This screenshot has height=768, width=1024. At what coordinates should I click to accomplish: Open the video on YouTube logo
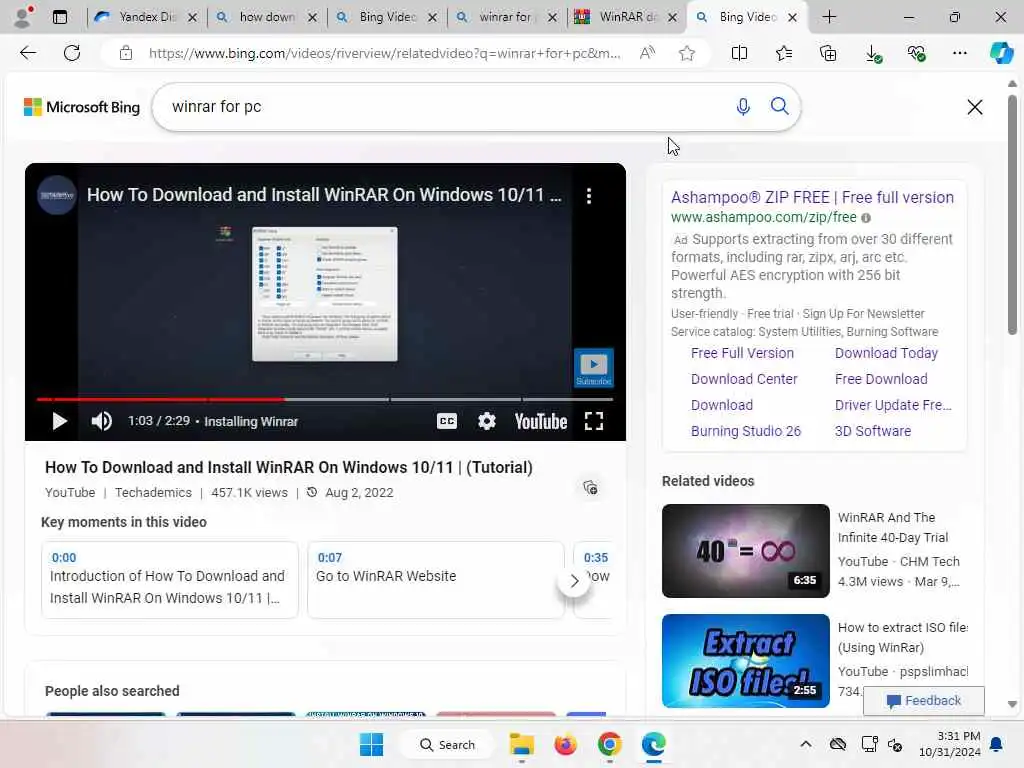pyautogui.click(x=541, y=422)
